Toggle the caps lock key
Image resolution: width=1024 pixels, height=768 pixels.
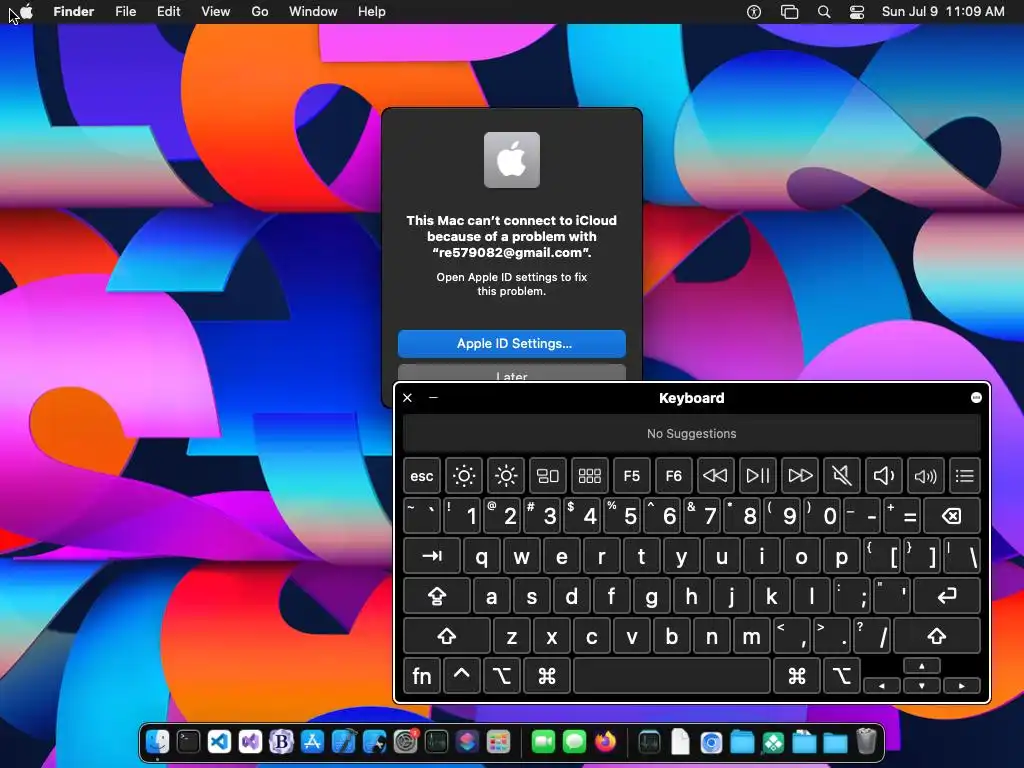tap(437, 596)
